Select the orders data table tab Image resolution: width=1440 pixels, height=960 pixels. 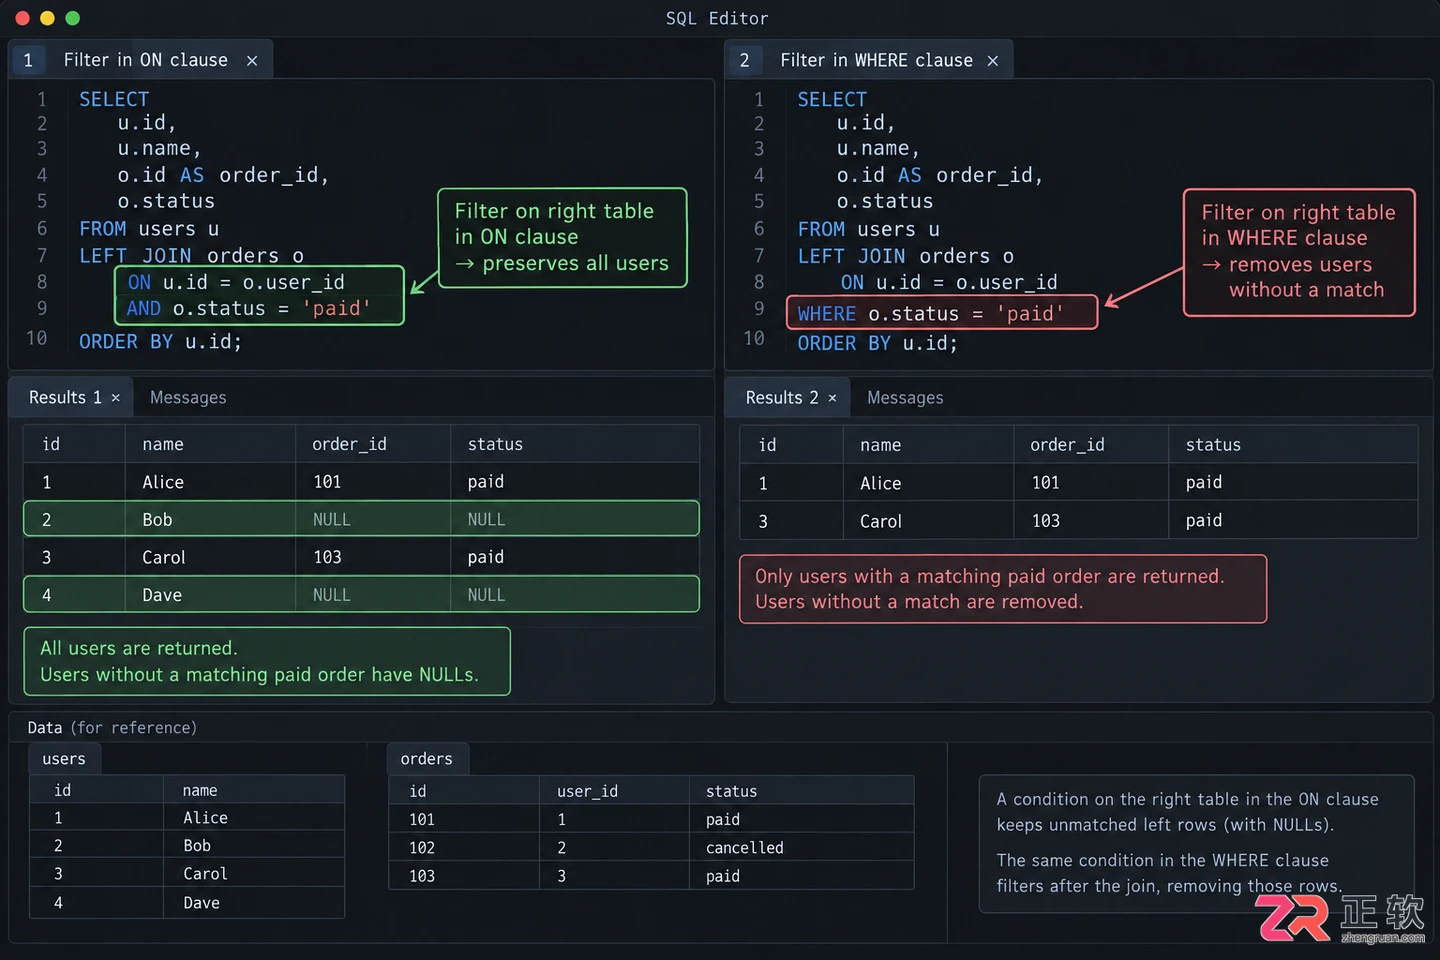[x=427, y=759]
